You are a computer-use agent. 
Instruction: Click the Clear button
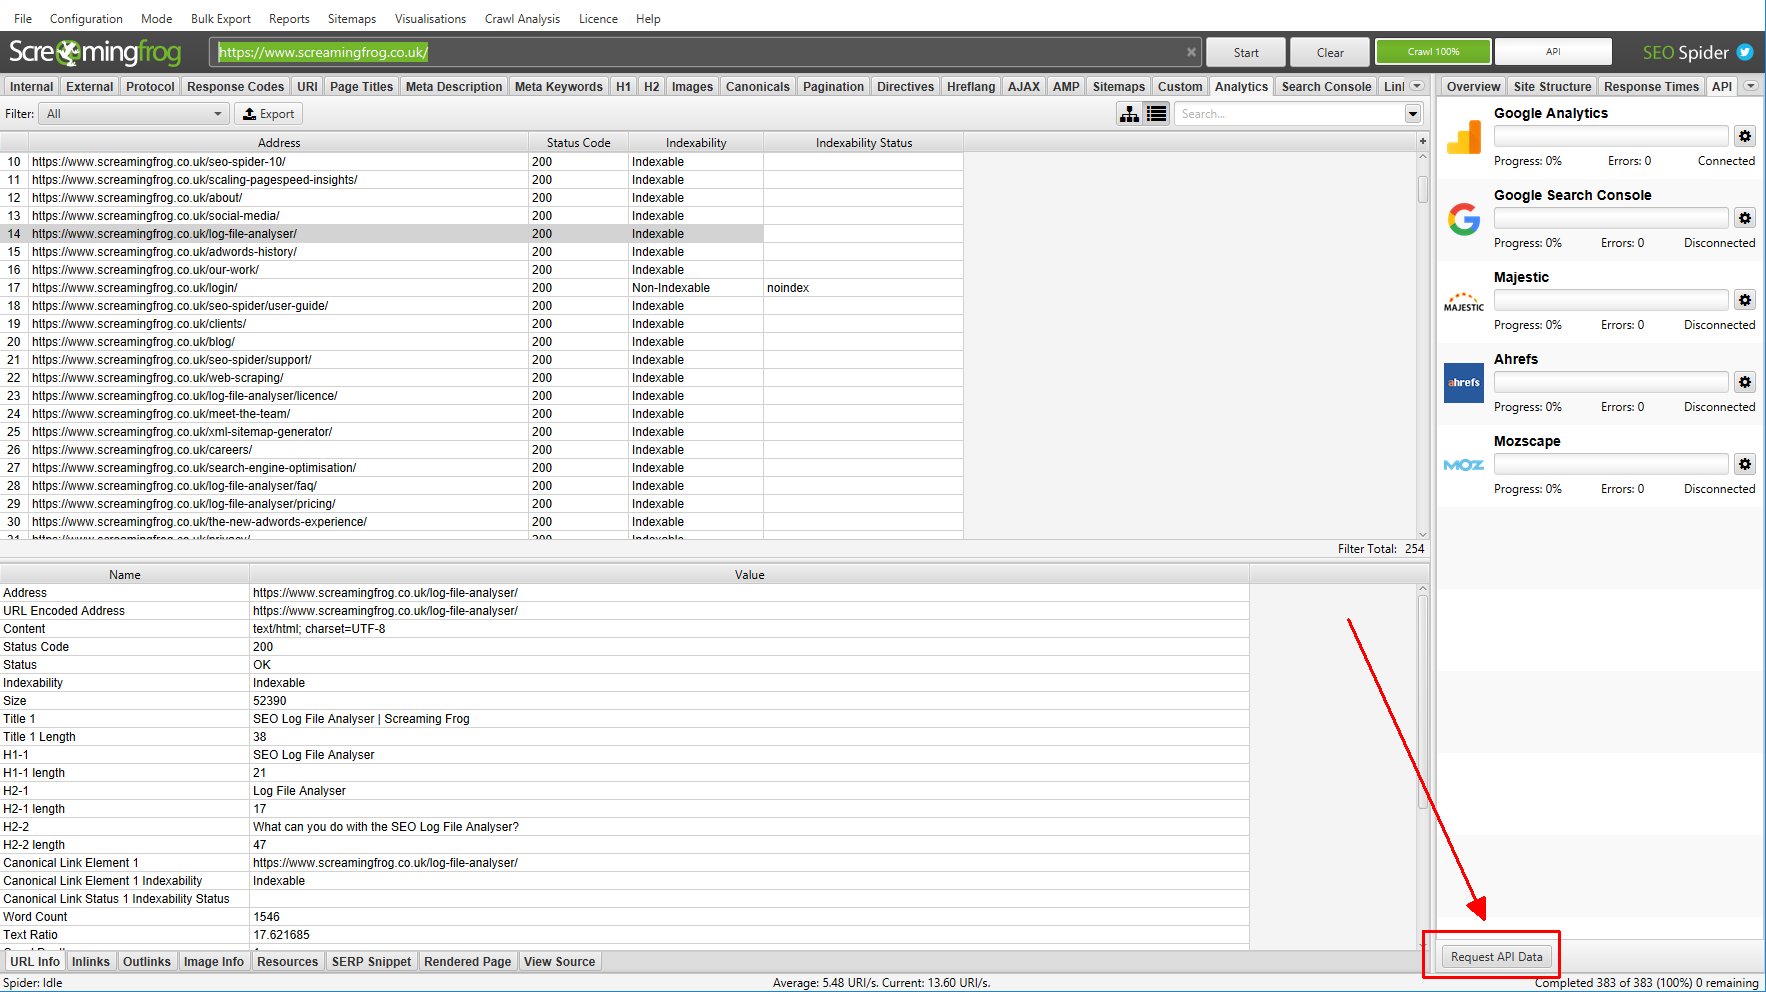[1330, 52]
